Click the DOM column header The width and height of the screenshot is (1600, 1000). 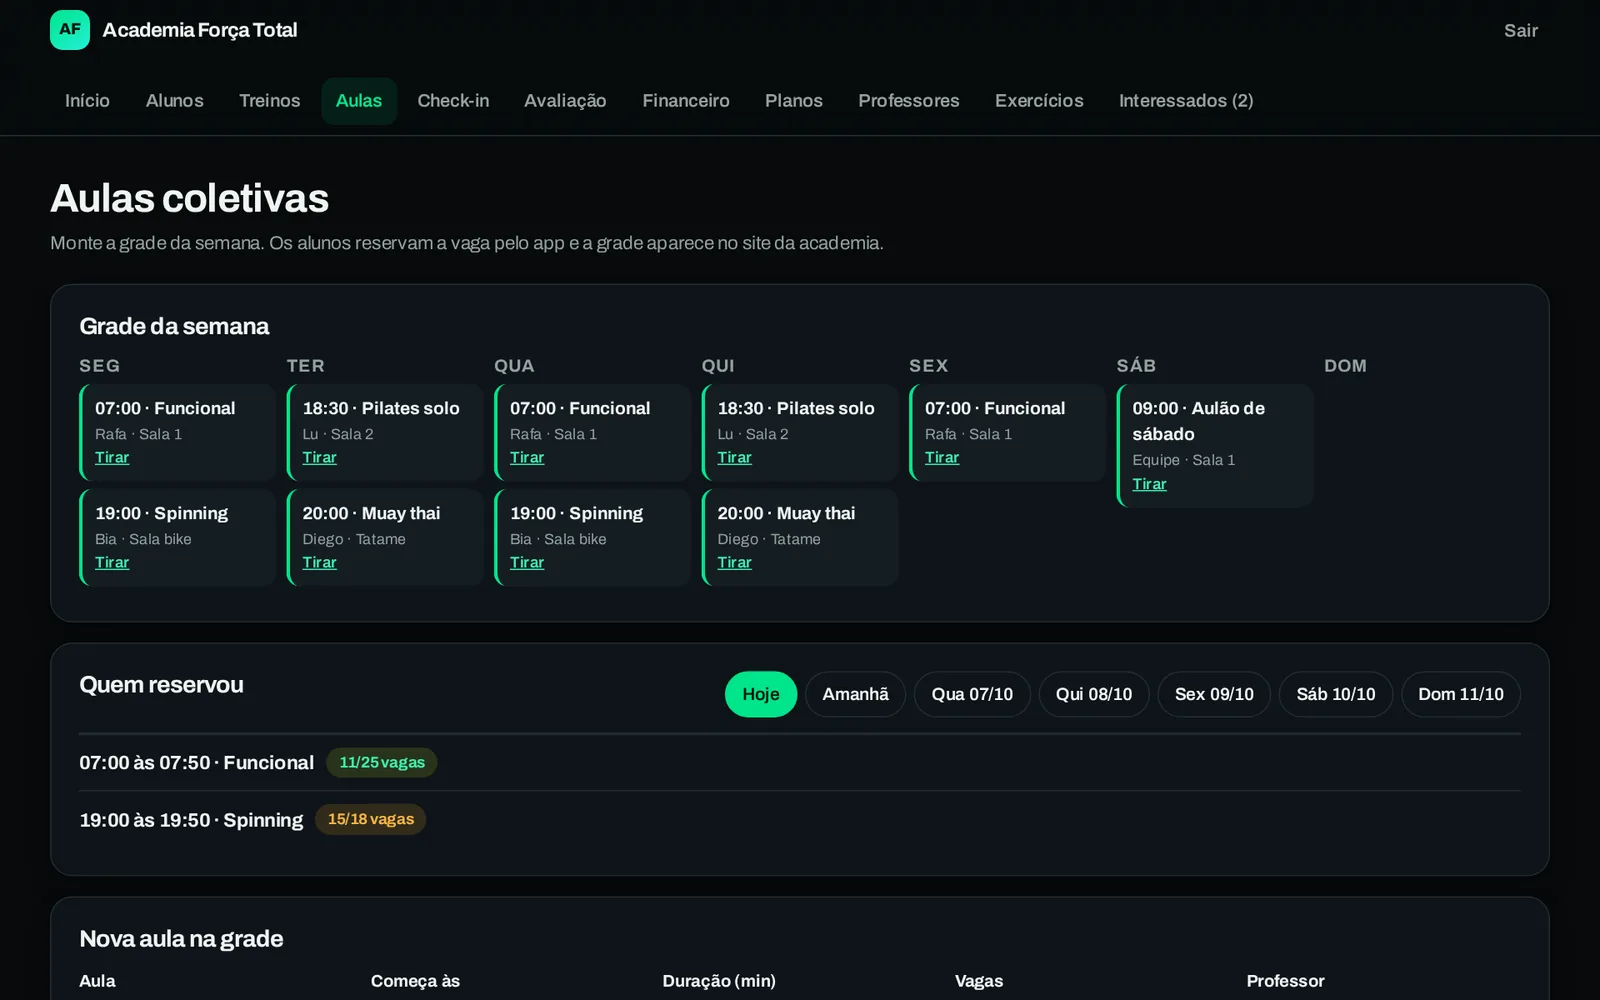click(x=1345, y=366)
